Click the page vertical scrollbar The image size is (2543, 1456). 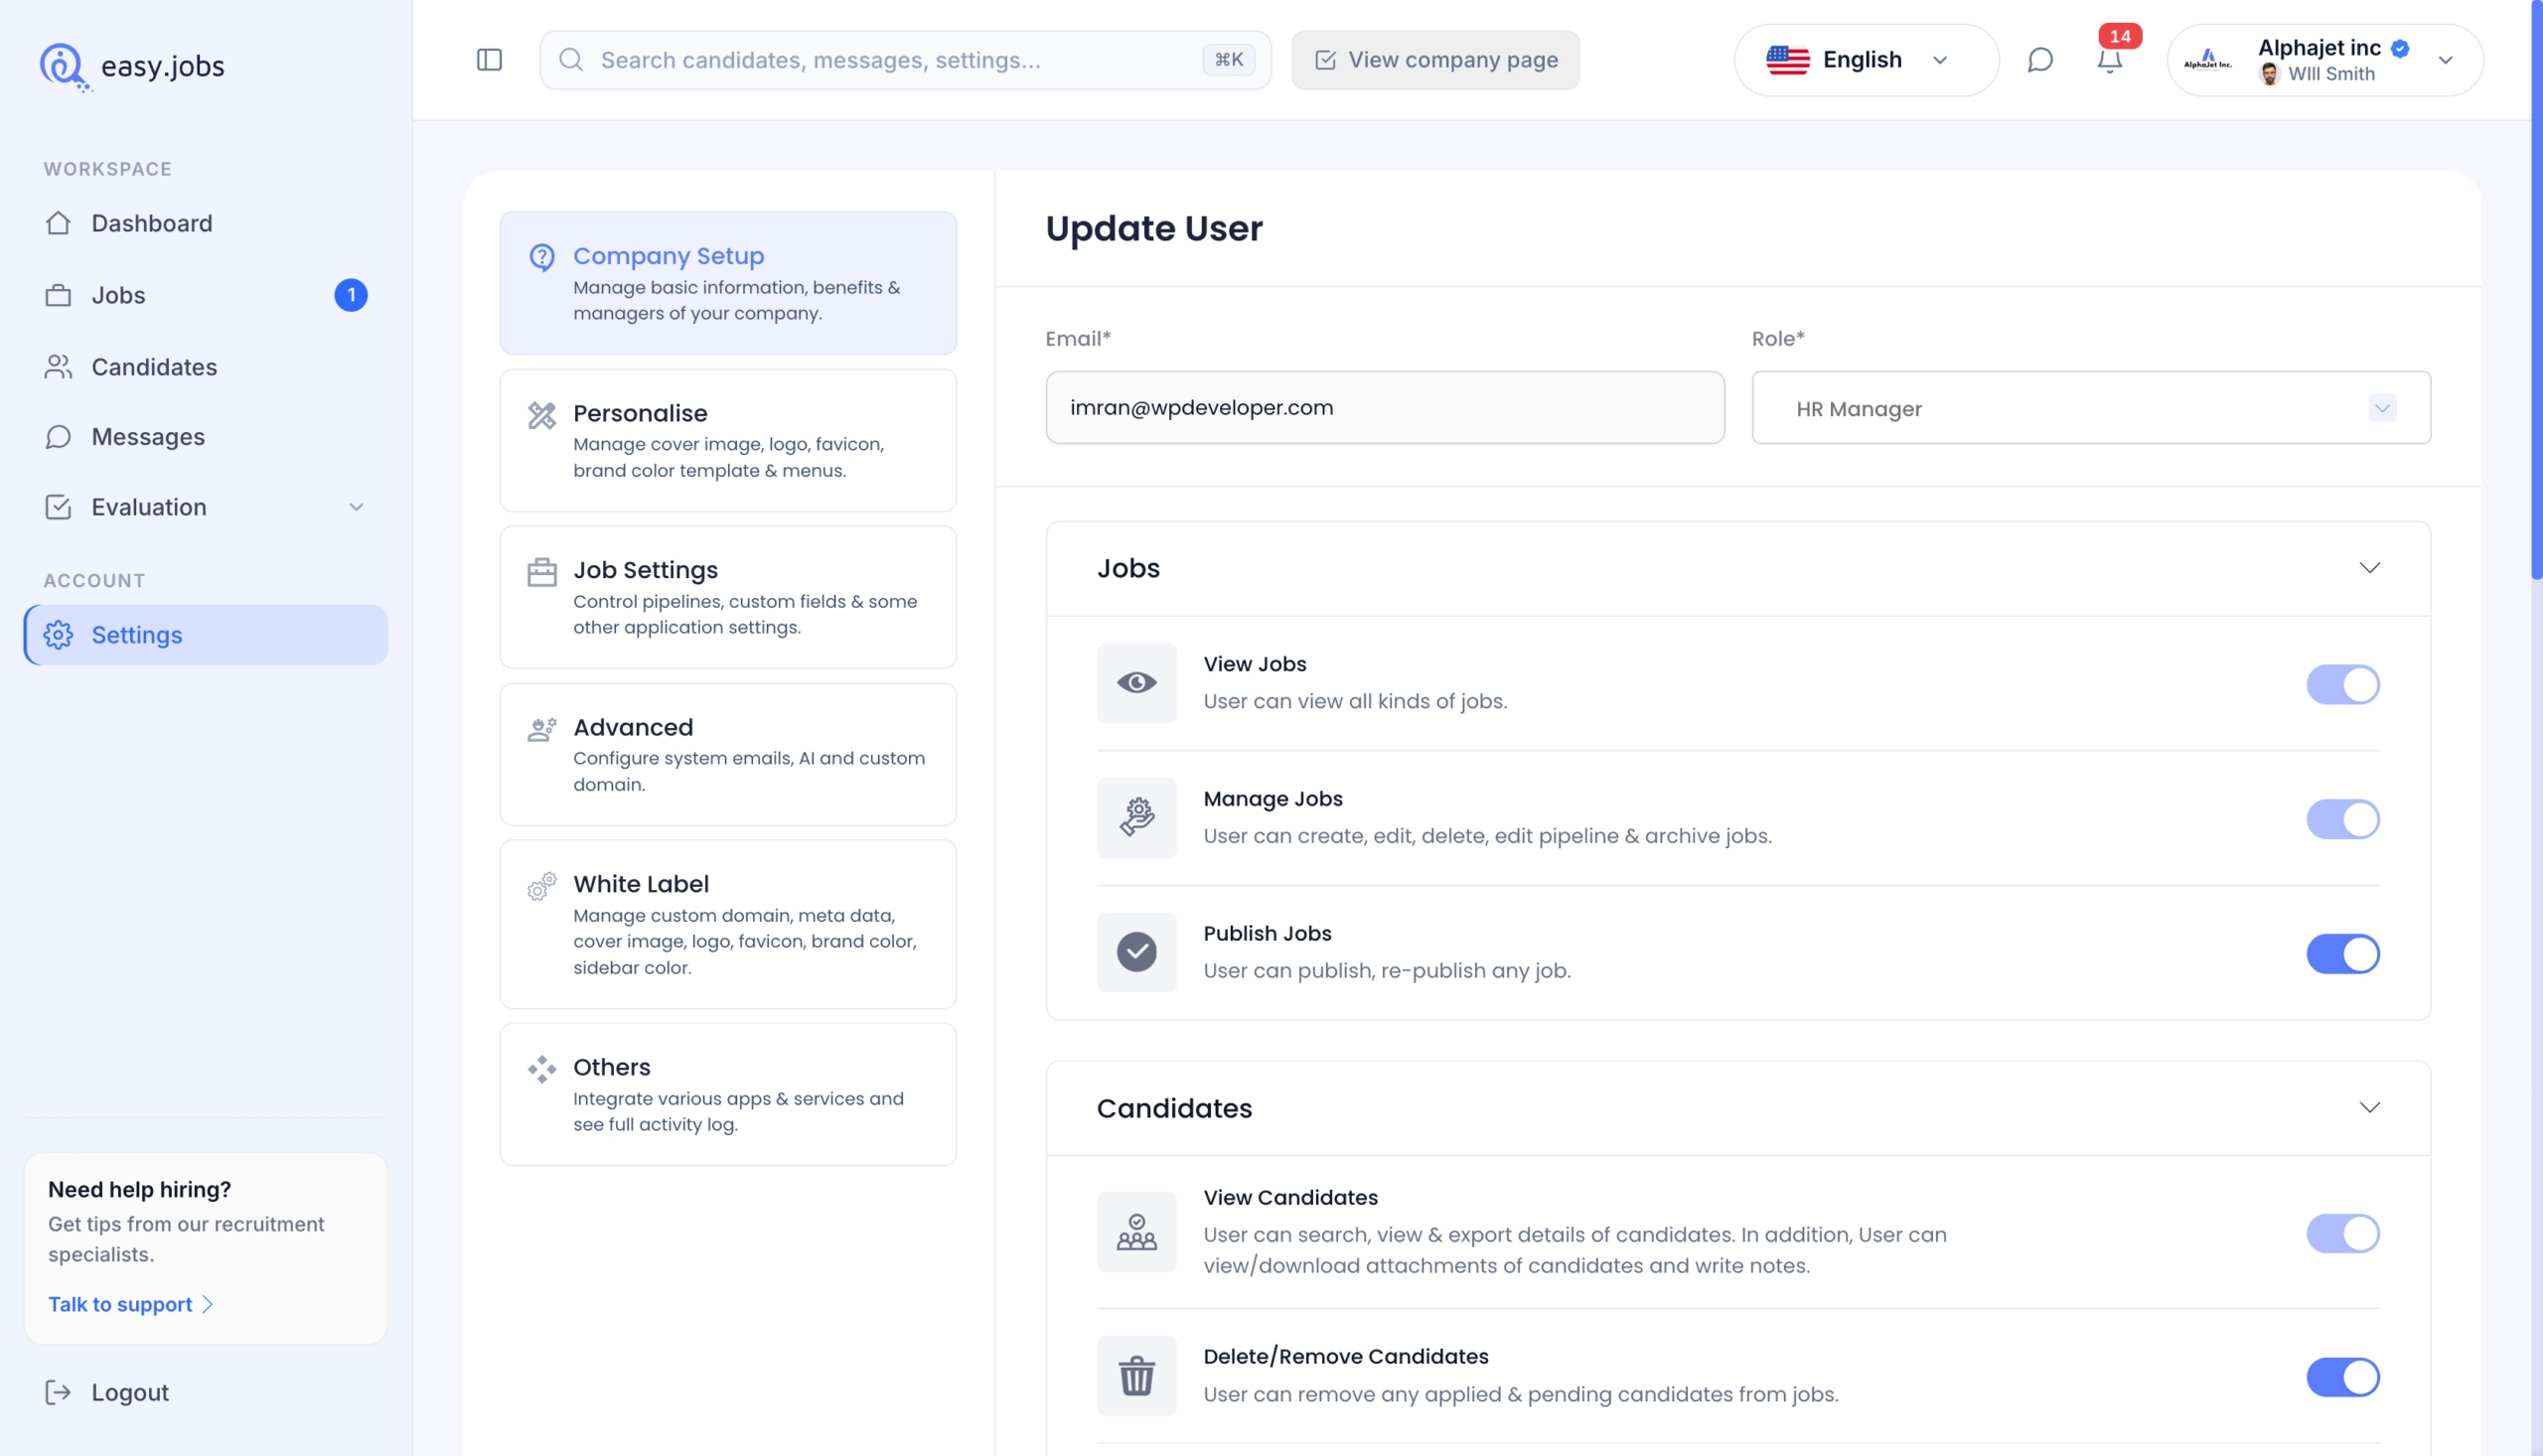pyautogui.click(x=2536, y=290)
